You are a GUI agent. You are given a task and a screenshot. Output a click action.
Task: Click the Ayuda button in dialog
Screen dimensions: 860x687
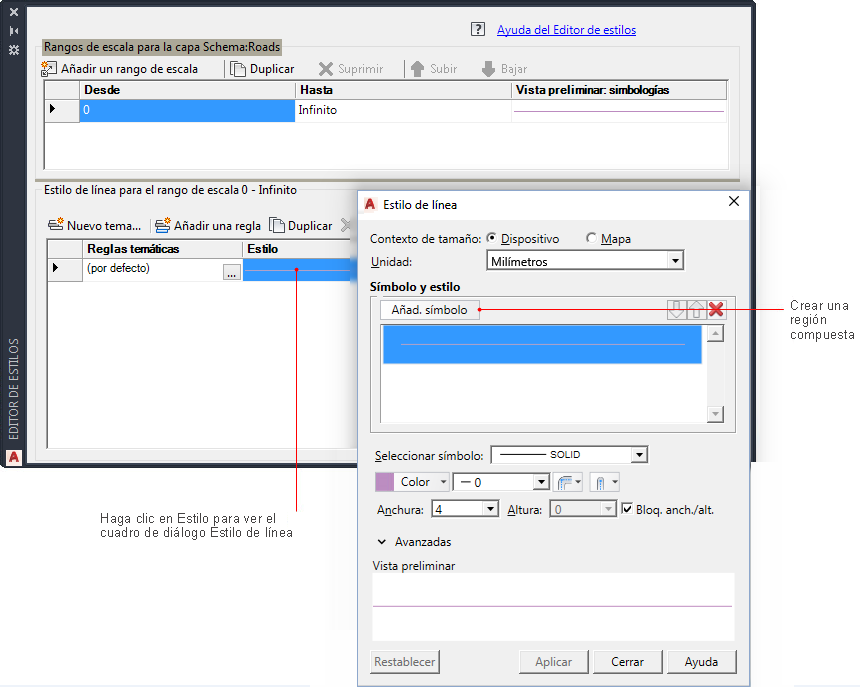[701, 662]
